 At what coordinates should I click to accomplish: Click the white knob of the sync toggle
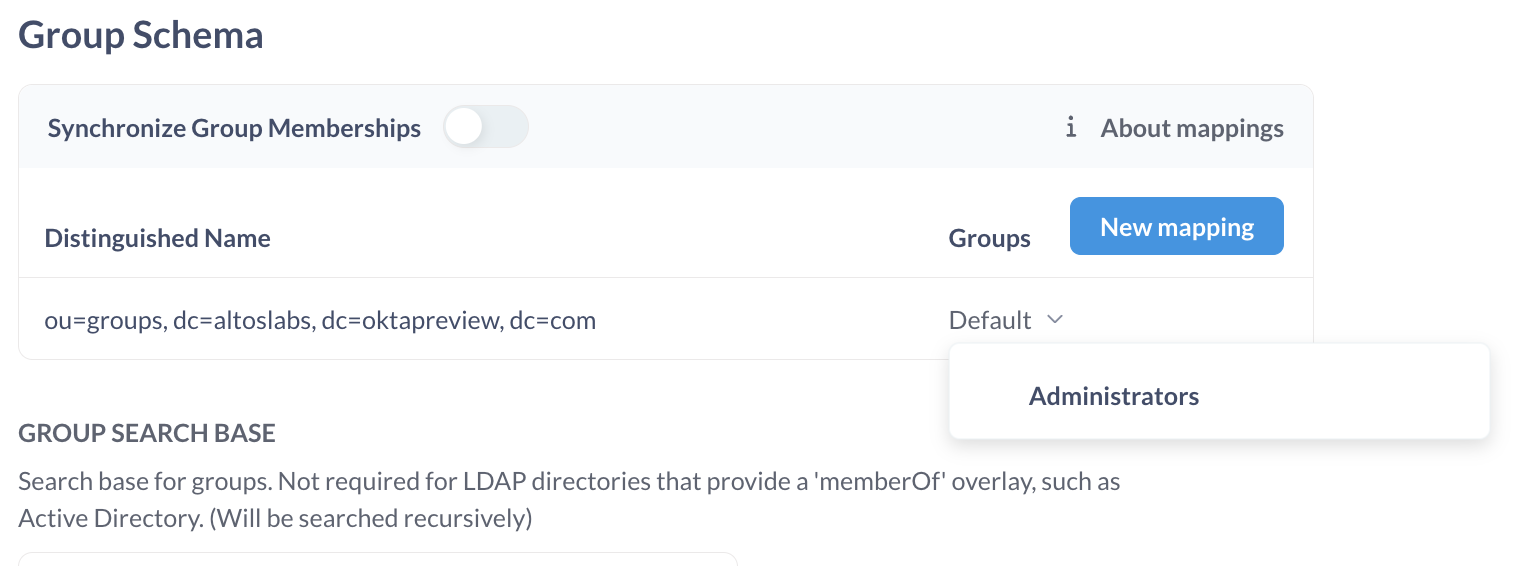(x=465, y=128)
